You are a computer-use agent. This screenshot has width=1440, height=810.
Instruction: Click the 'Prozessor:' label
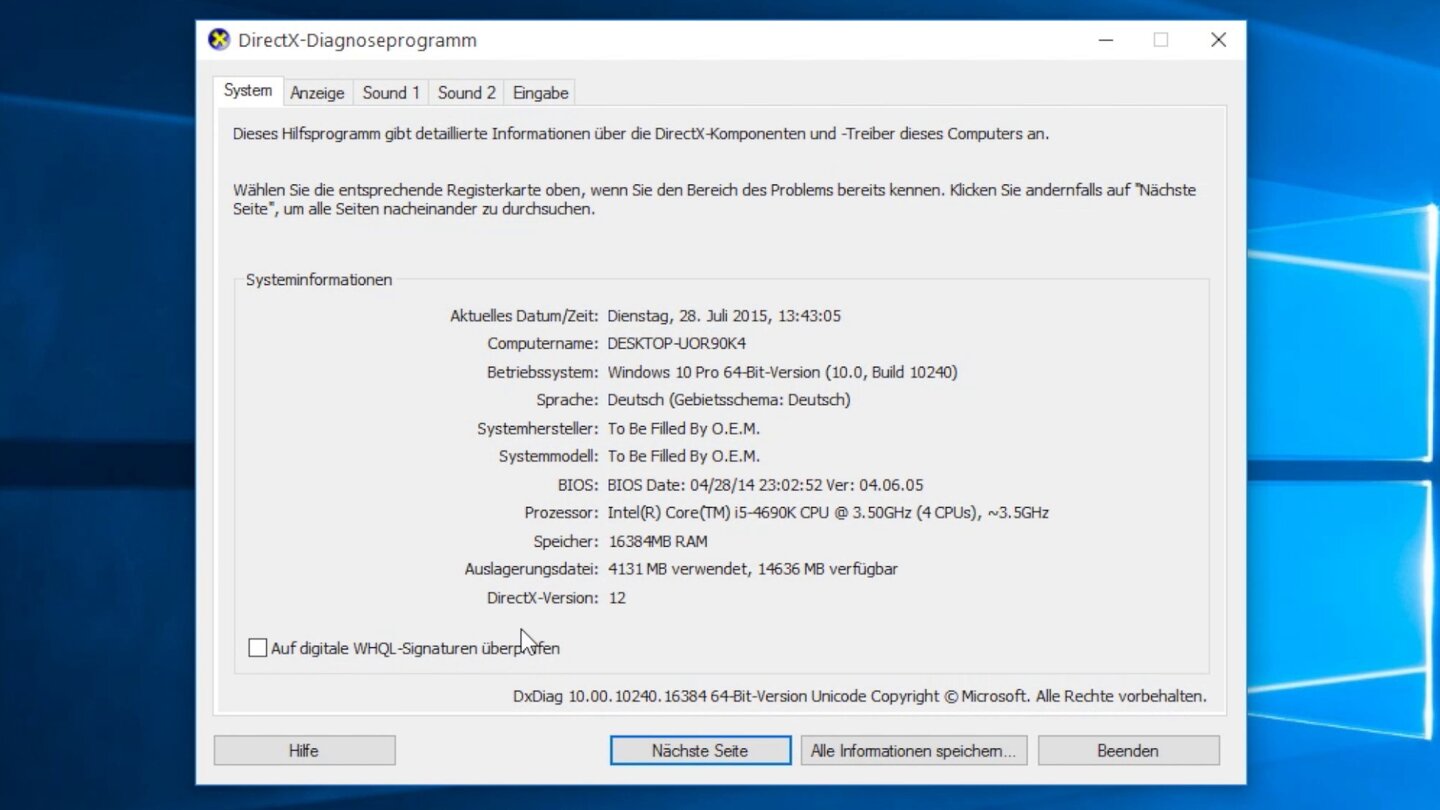[x=562, y=513]
